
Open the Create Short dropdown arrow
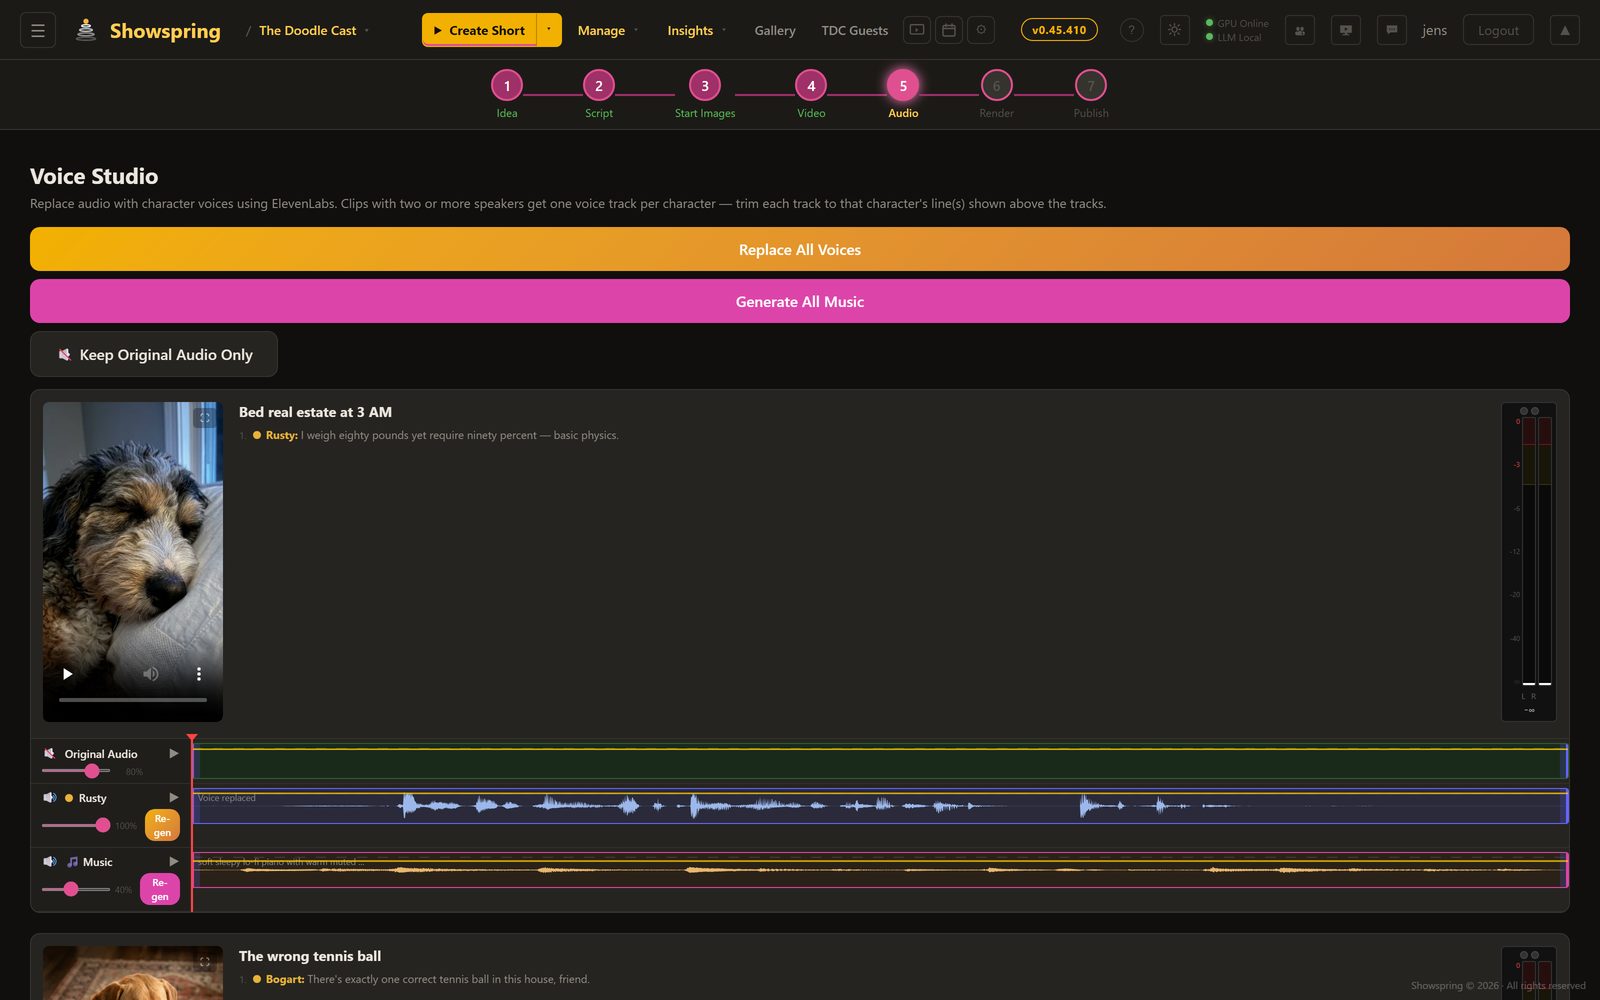(549, 30)
